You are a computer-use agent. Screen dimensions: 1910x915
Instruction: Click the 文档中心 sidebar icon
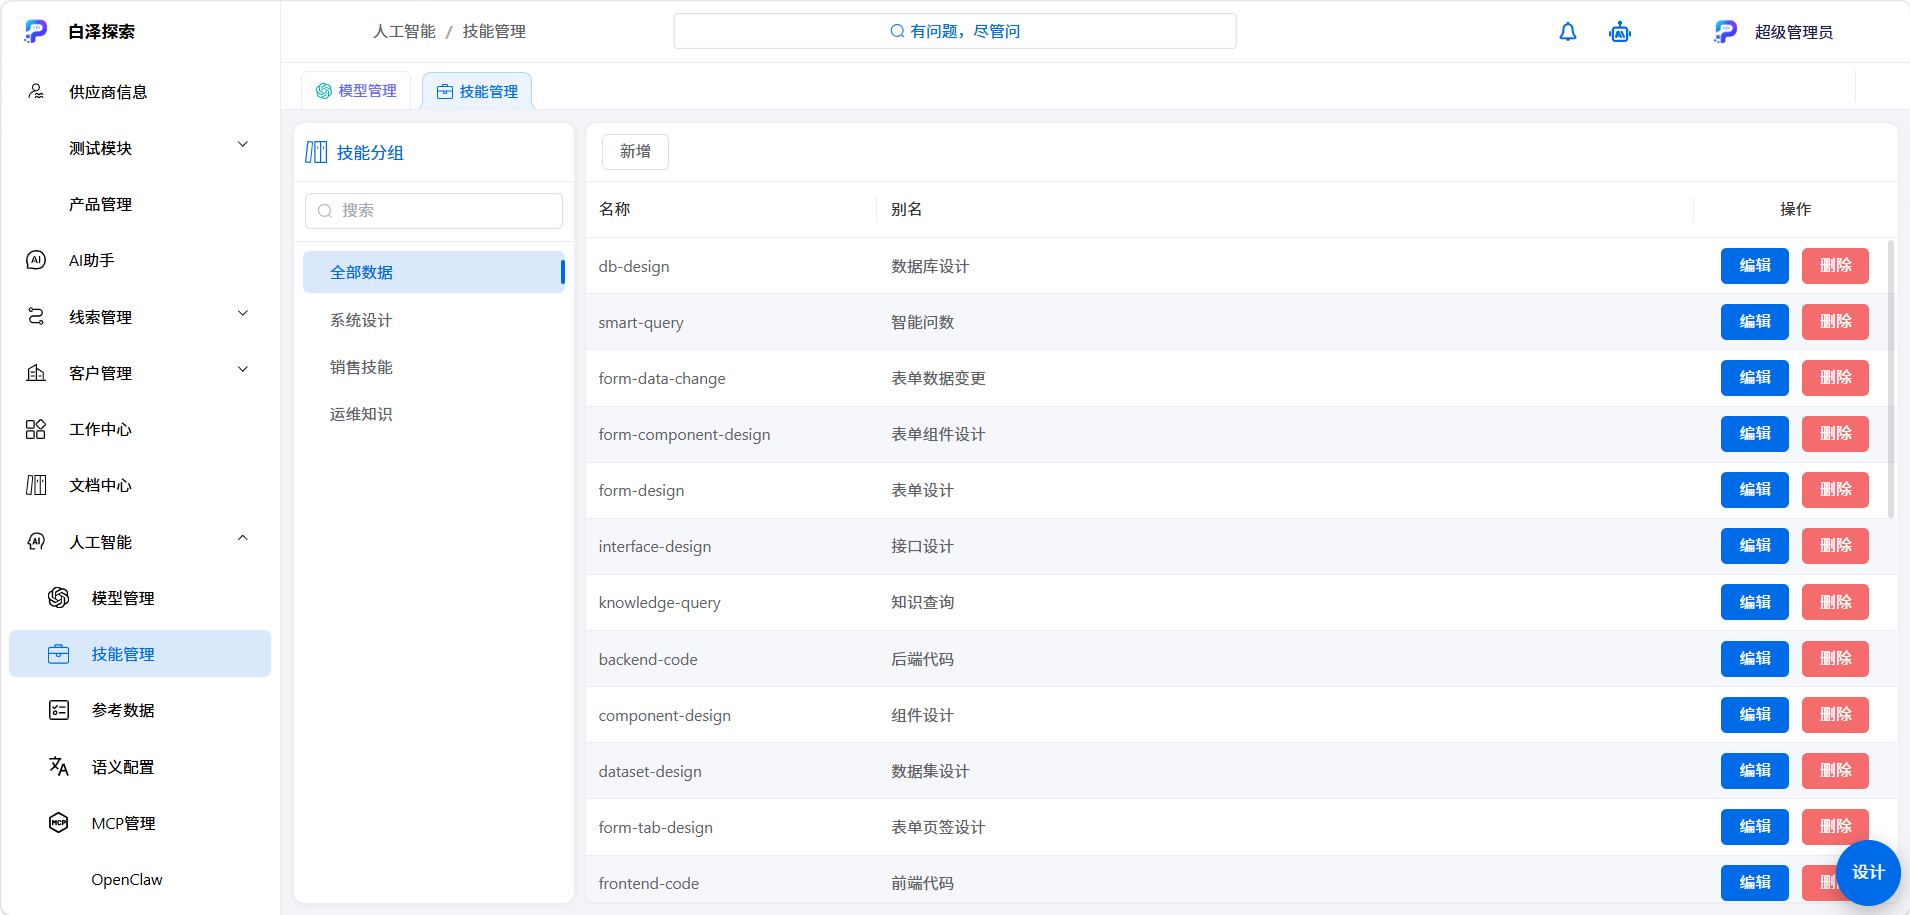[x=36, y=485]
